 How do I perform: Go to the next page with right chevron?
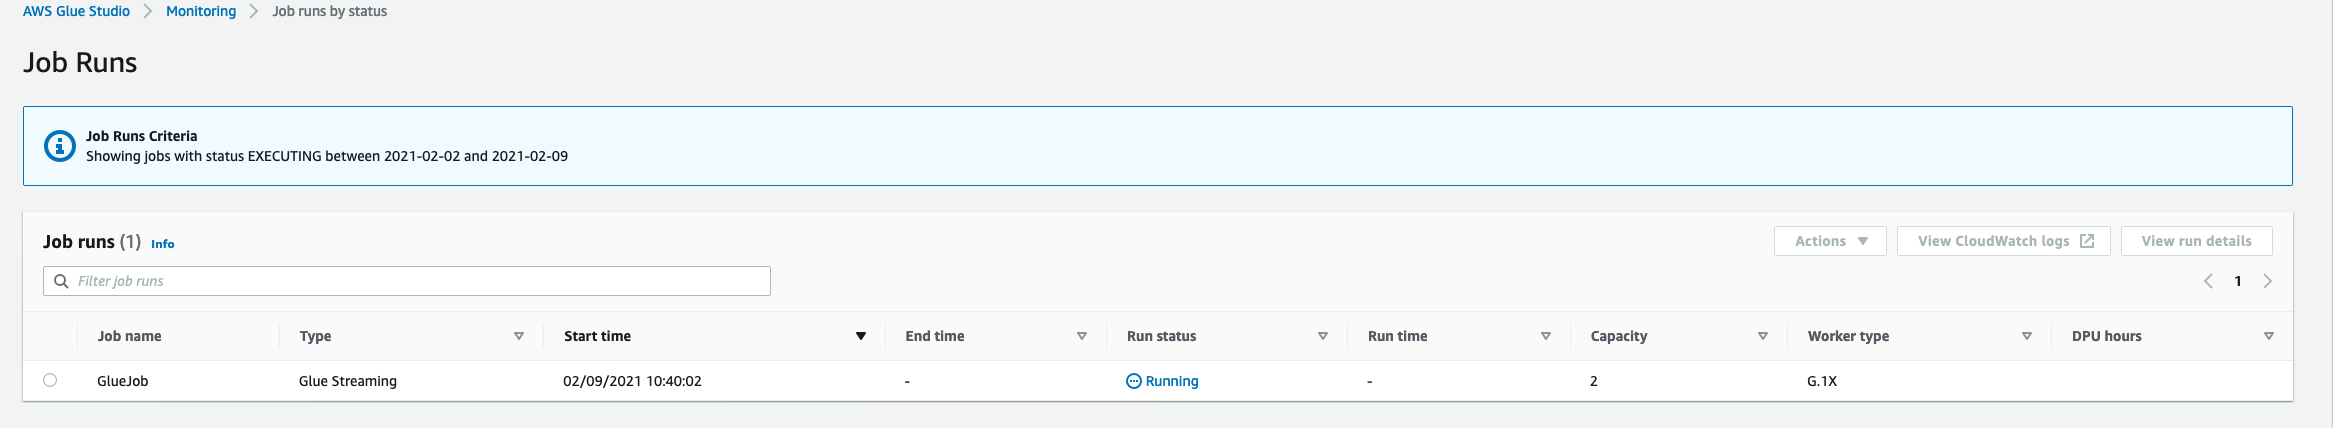click(x=2267, y=281)
